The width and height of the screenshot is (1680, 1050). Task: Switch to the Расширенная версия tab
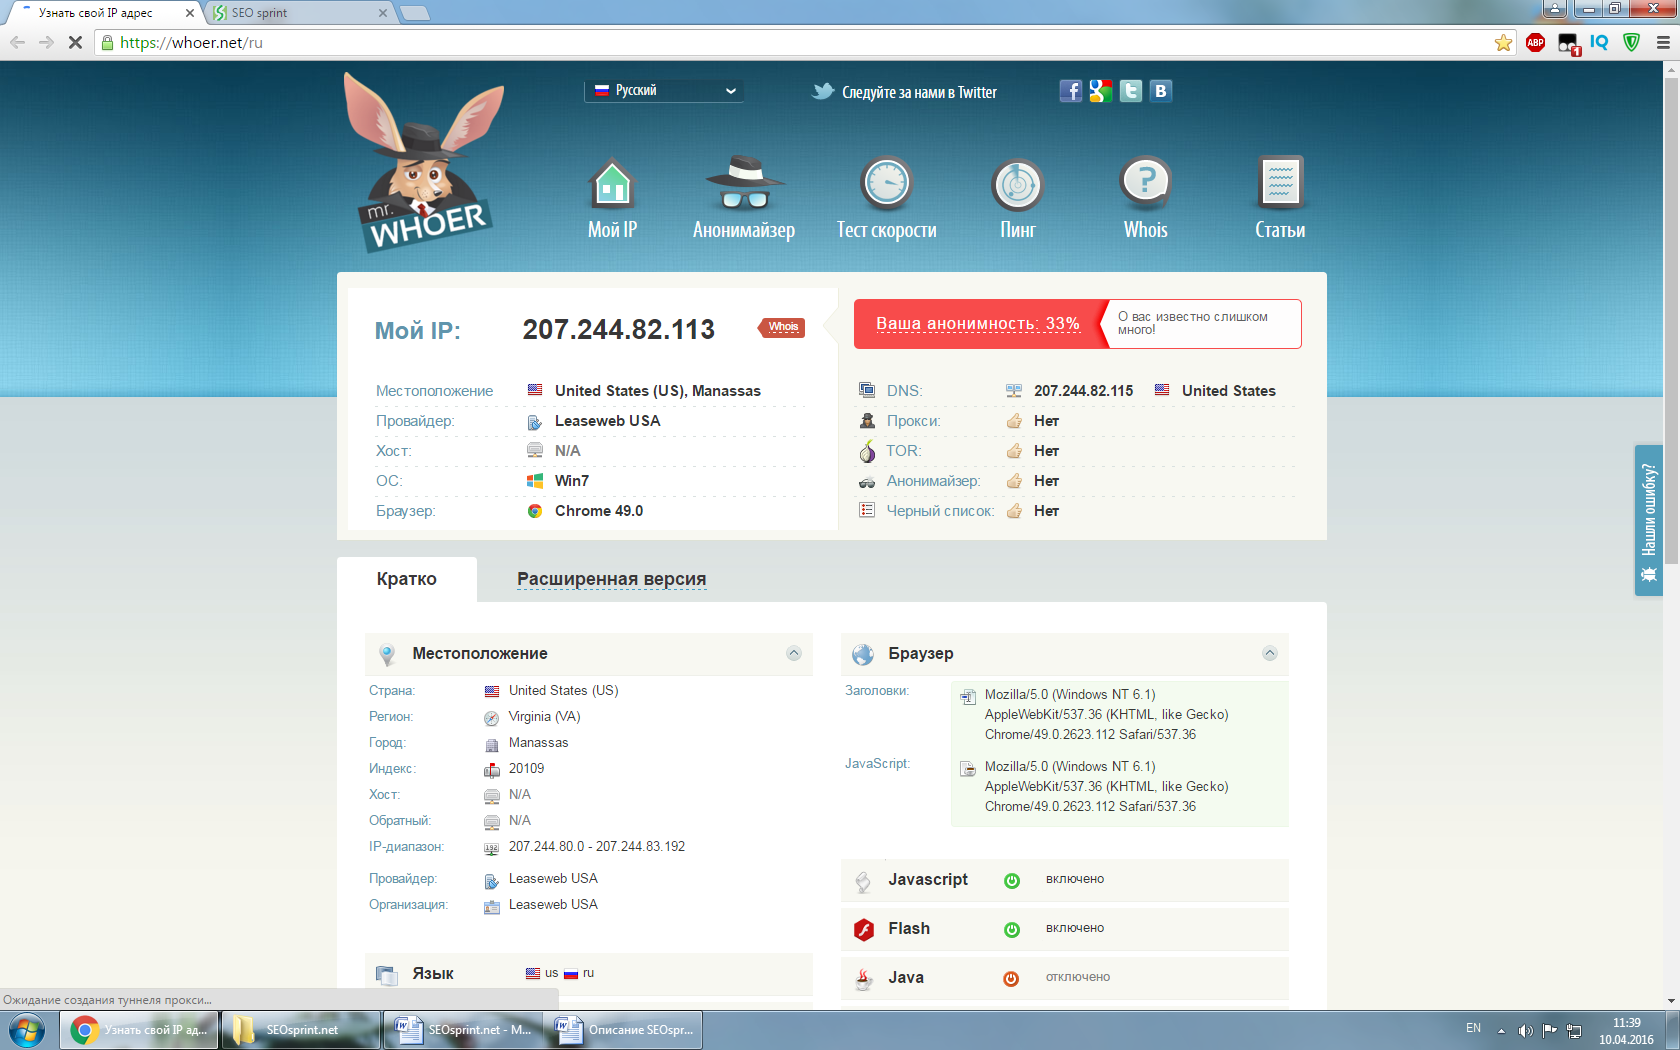pyautogui.click(x=611, y=579)
